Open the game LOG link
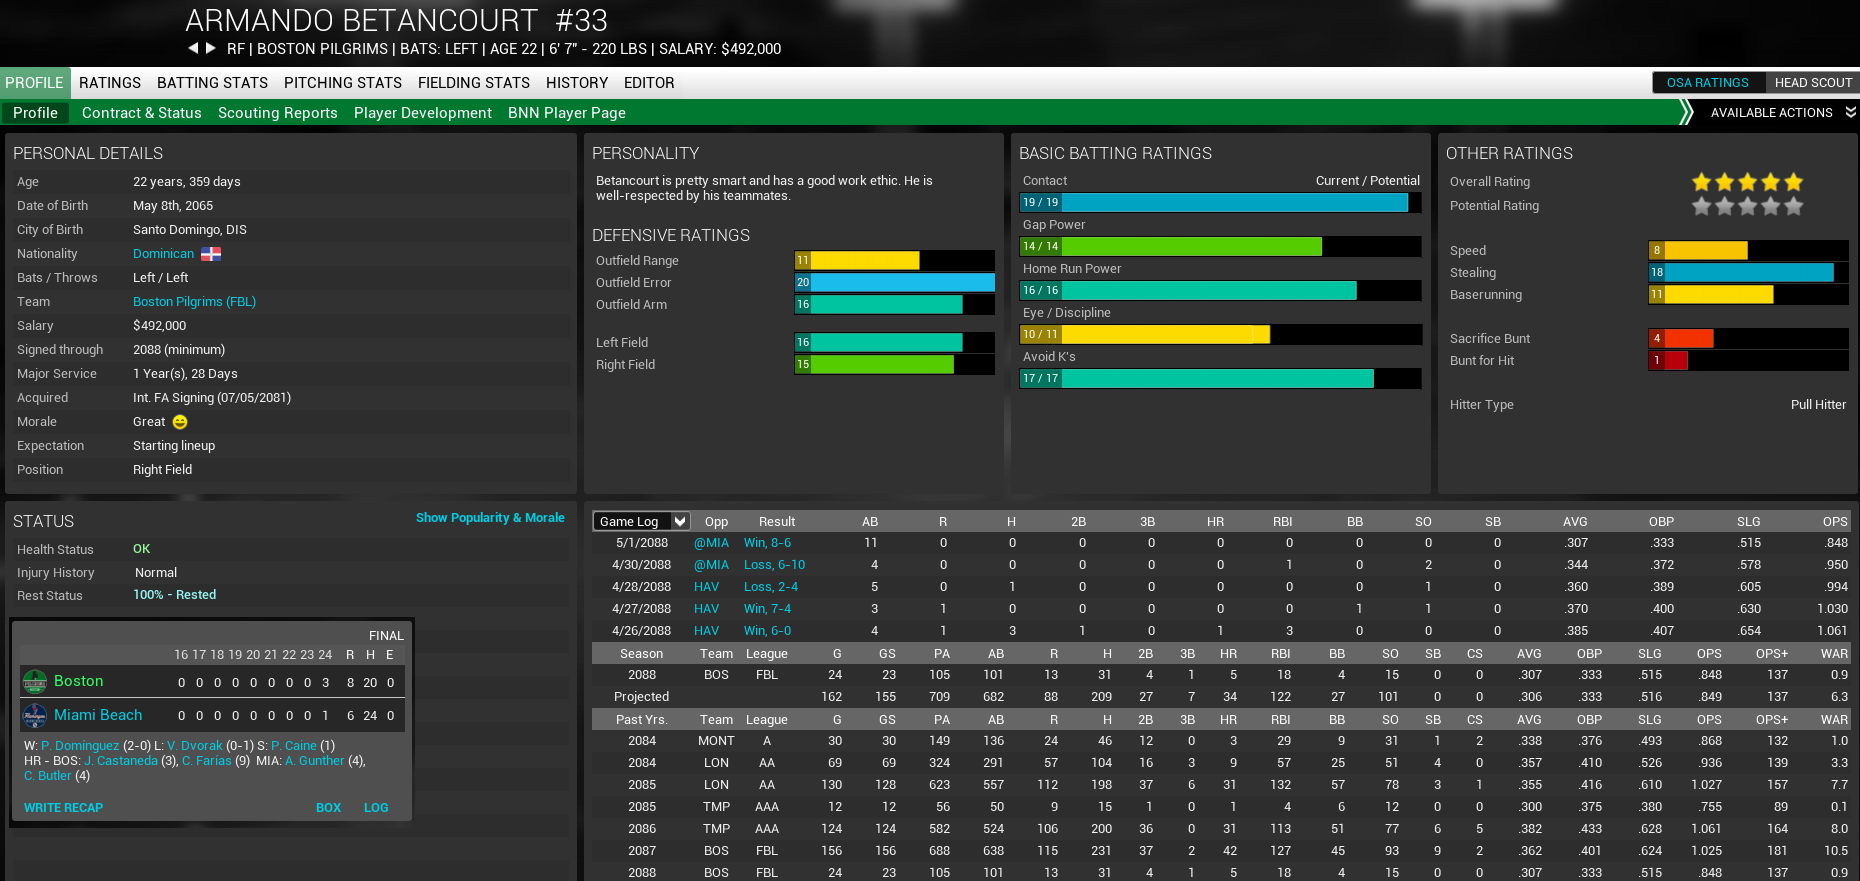 point(376,808)
